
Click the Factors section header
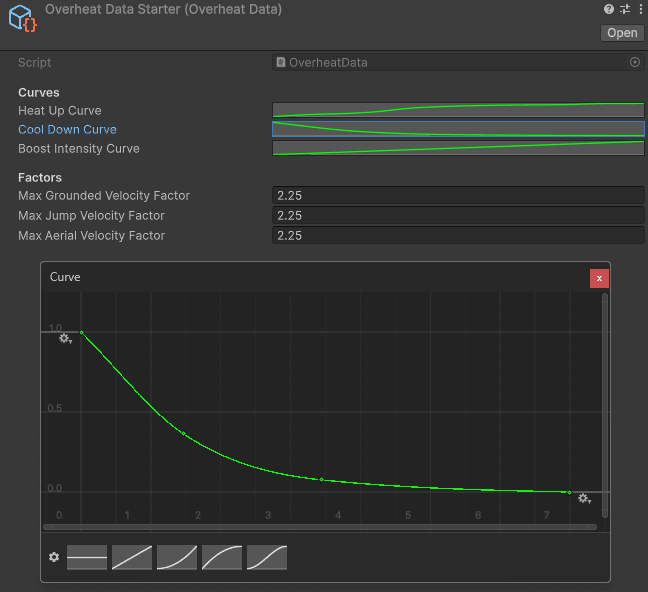[x=40, y=177]
